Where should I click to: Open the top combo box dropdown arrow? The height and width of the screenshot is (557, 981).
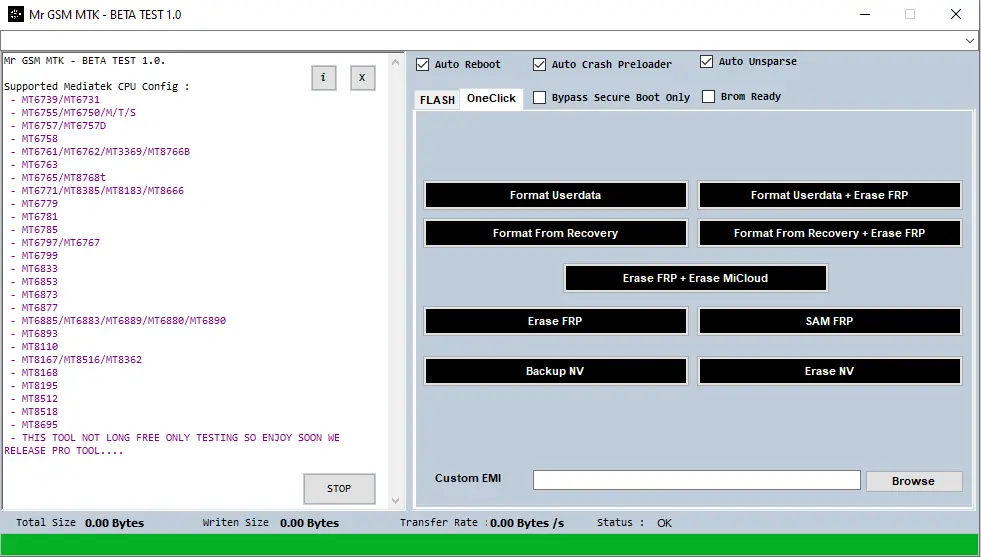[969, 41]
